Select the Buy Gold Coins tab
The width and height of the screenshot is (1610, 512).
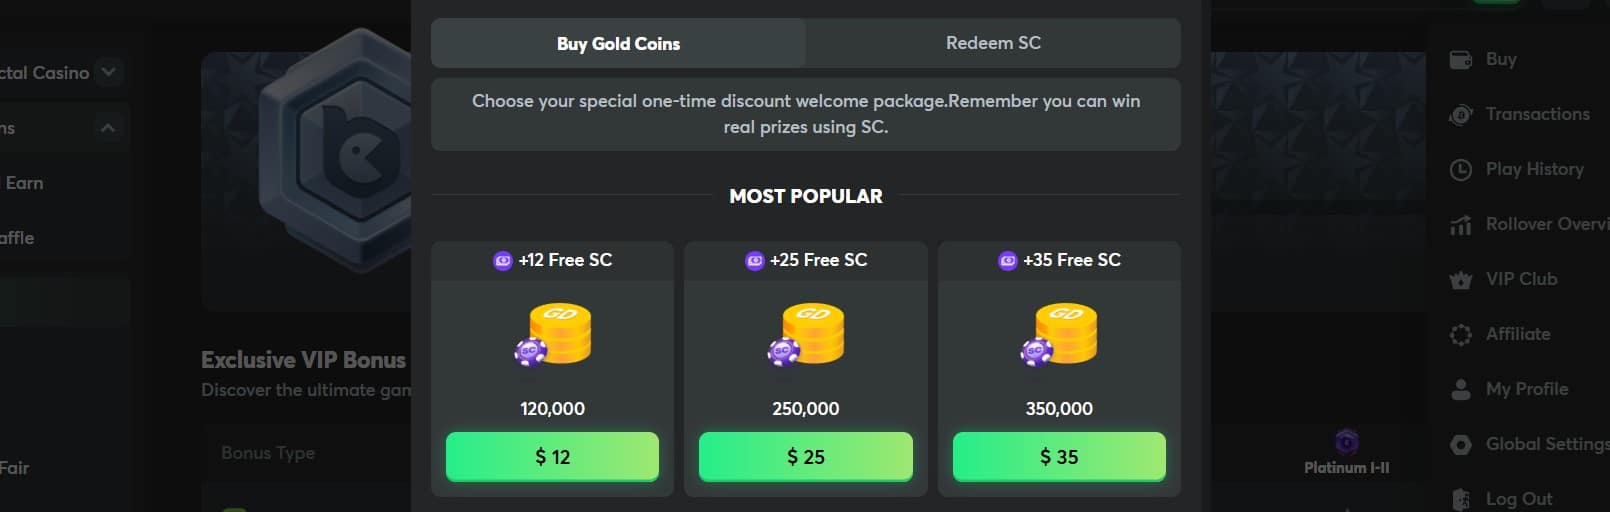[618, 43]
